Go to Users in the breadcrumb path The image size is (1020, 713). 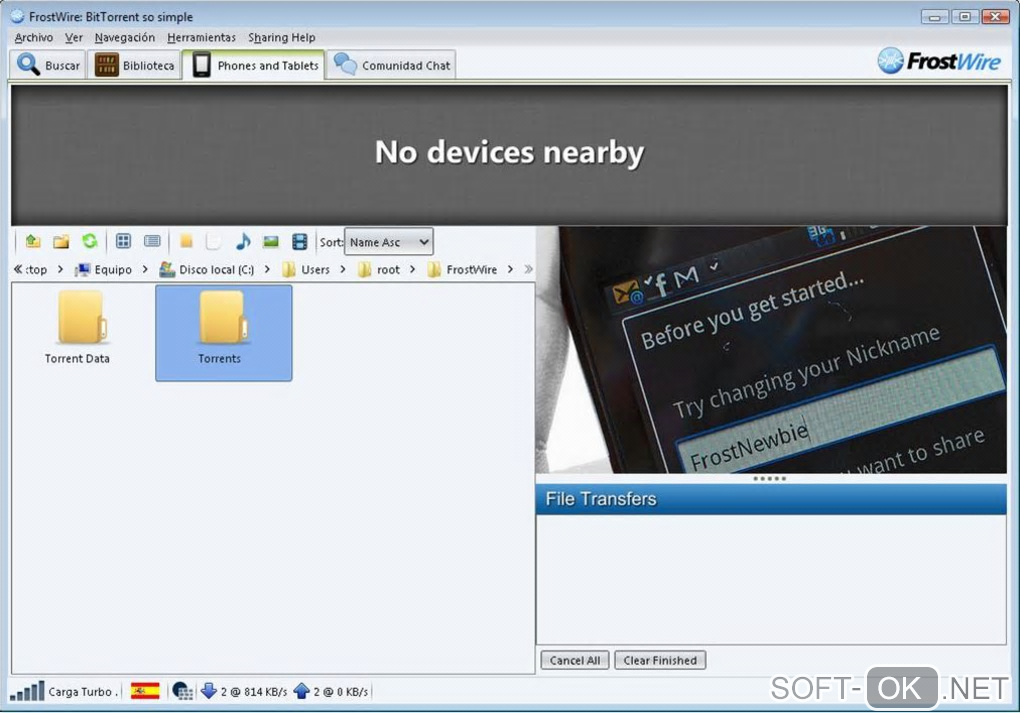306,269
